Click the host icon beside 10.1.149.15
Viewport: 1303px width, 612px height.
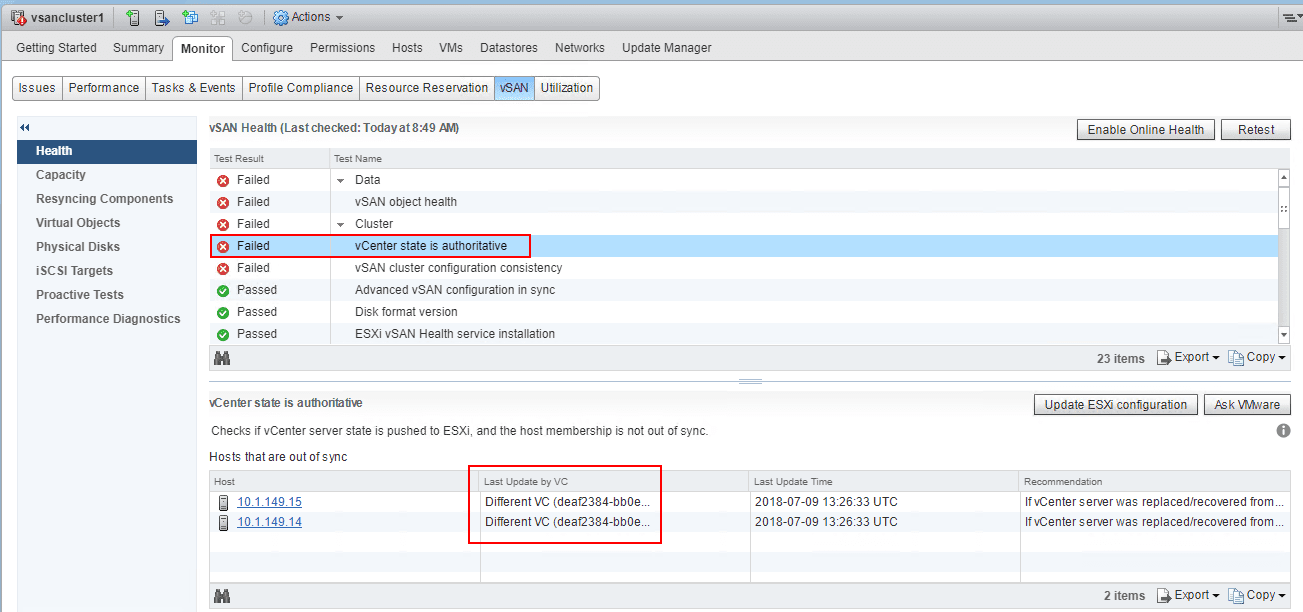[223, 502]
